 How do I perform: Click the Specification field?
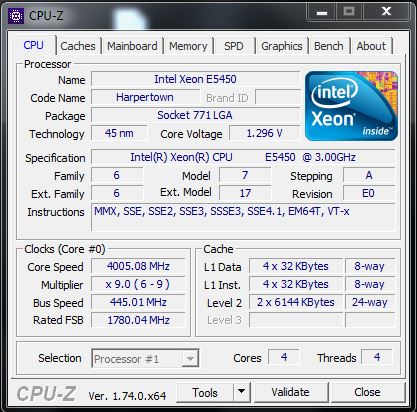pyautogui.click(x=243, y=157)
